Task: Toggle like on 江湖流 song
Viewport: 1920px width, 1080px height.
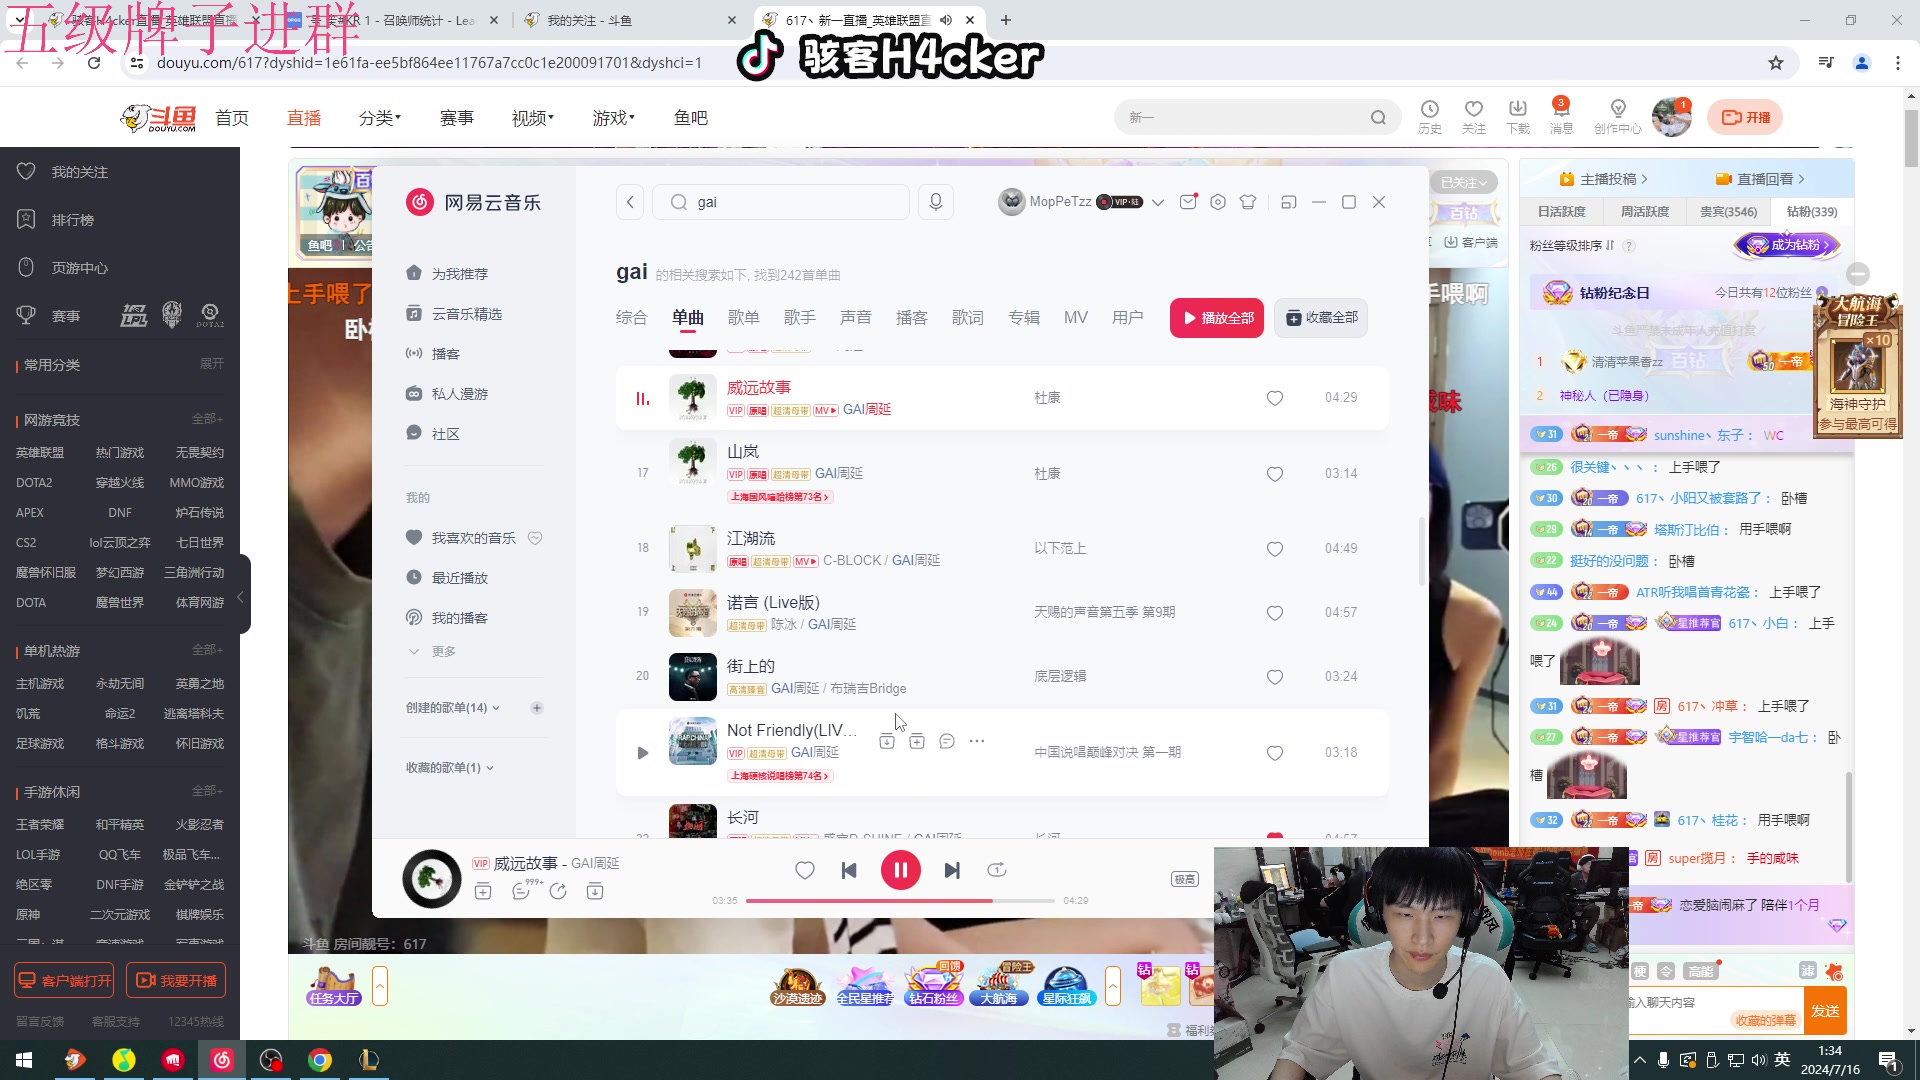Action: coord(1275,549)
